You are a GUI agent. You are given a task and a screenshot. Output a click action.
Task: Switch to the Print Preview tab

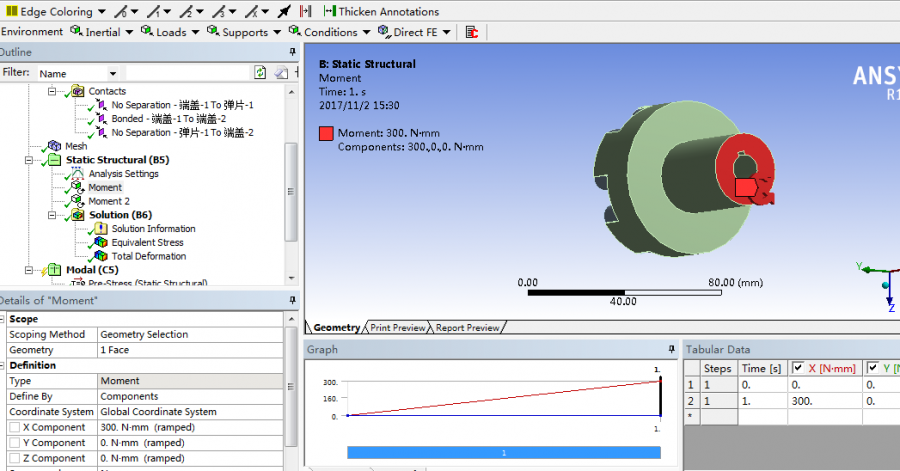pos(397,327)
